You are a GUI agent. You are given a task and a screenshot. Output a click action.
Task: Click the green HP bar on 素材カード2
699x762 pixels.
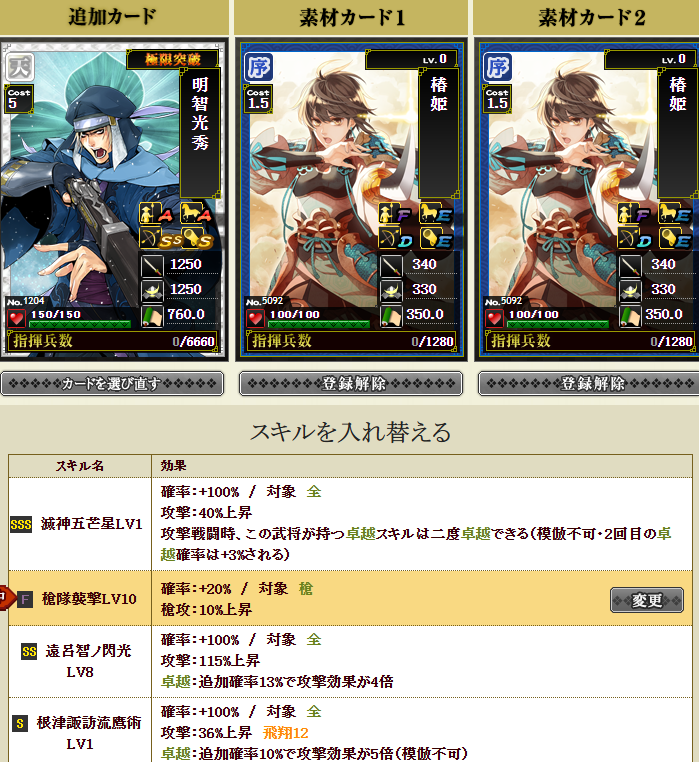pyautogui.click(x=557, y=324)
